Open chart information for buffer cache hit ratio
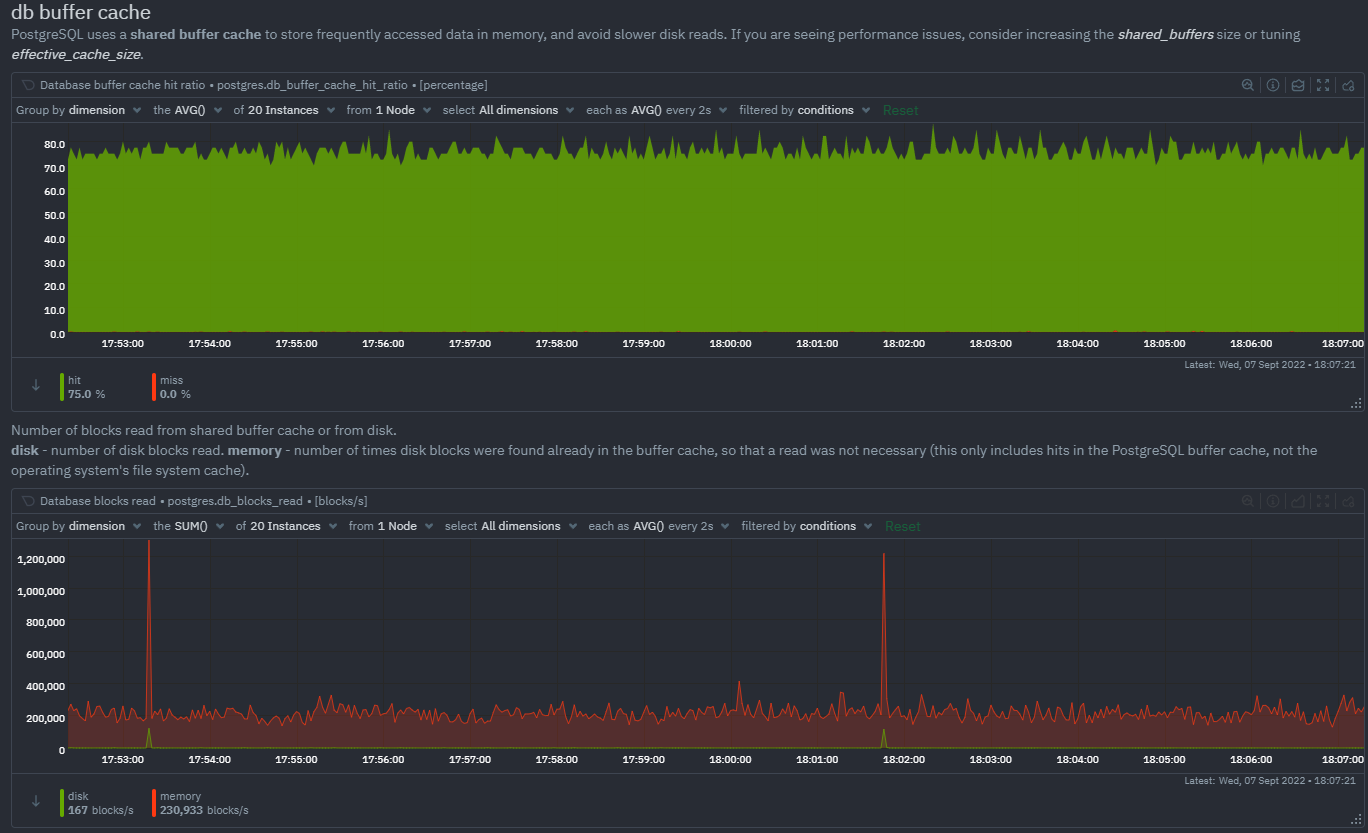Image resolution: width=1368 pixels, height=833 pixels. 1272,85
